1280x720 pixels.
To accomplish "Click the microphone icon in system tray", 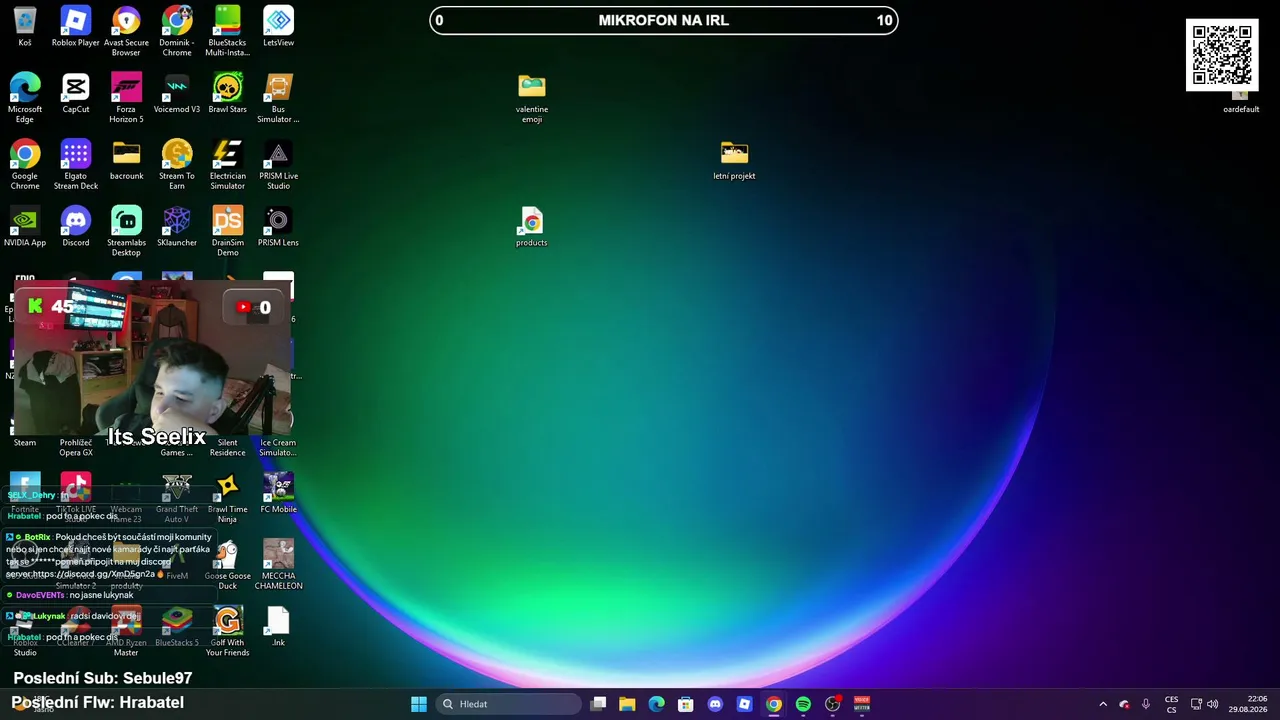I will [x=1146, y=704].
